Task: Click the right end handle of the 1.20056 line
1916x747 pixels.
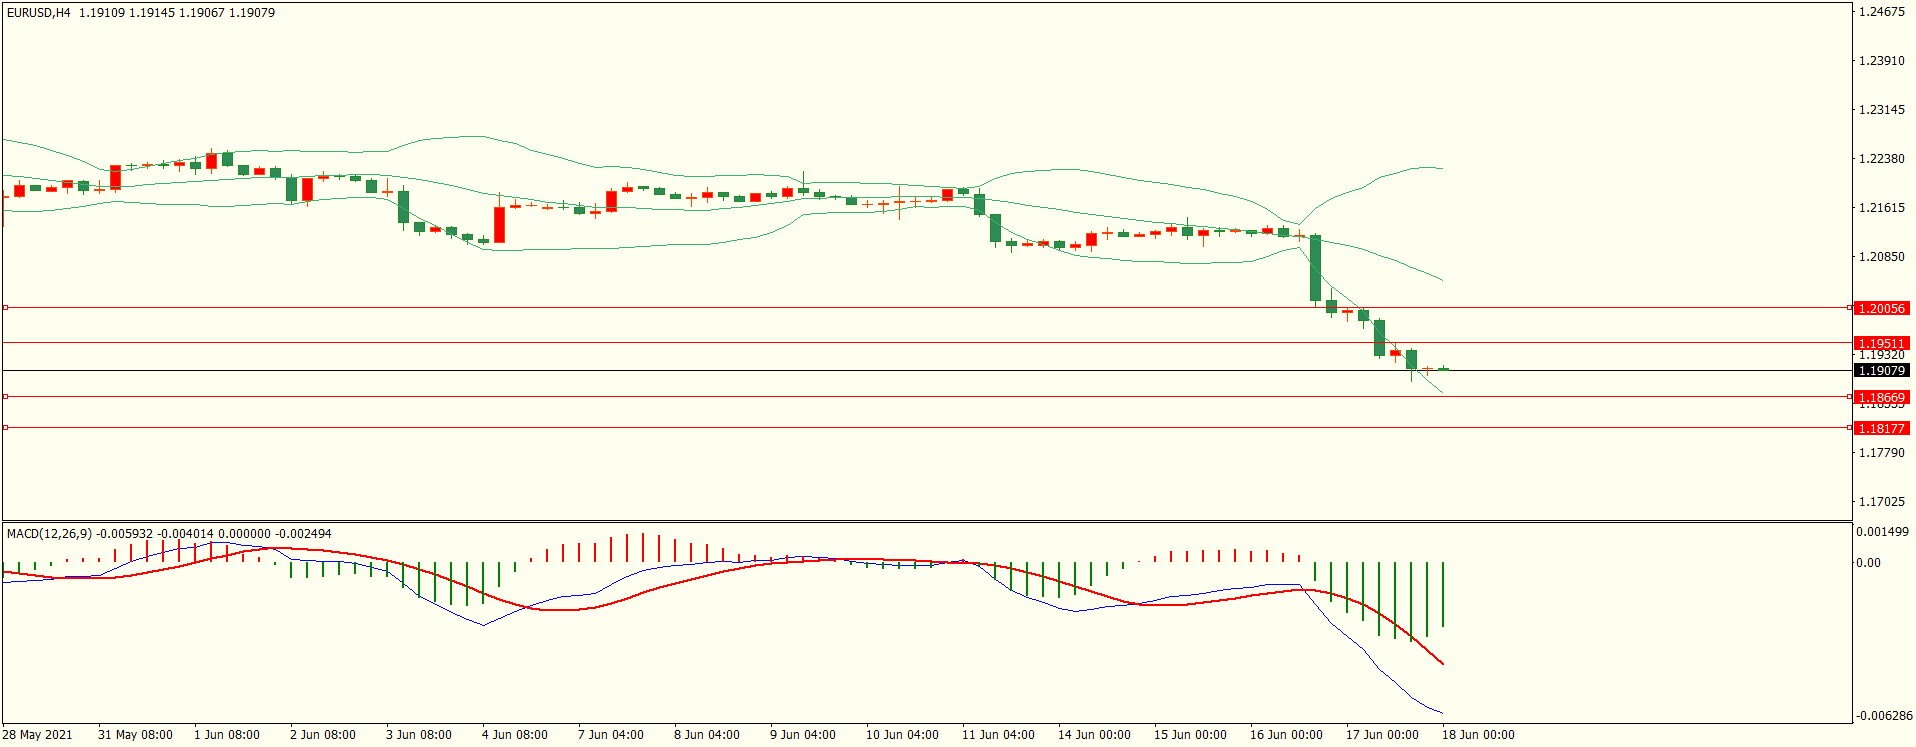Action: (x=1849, y=308)
